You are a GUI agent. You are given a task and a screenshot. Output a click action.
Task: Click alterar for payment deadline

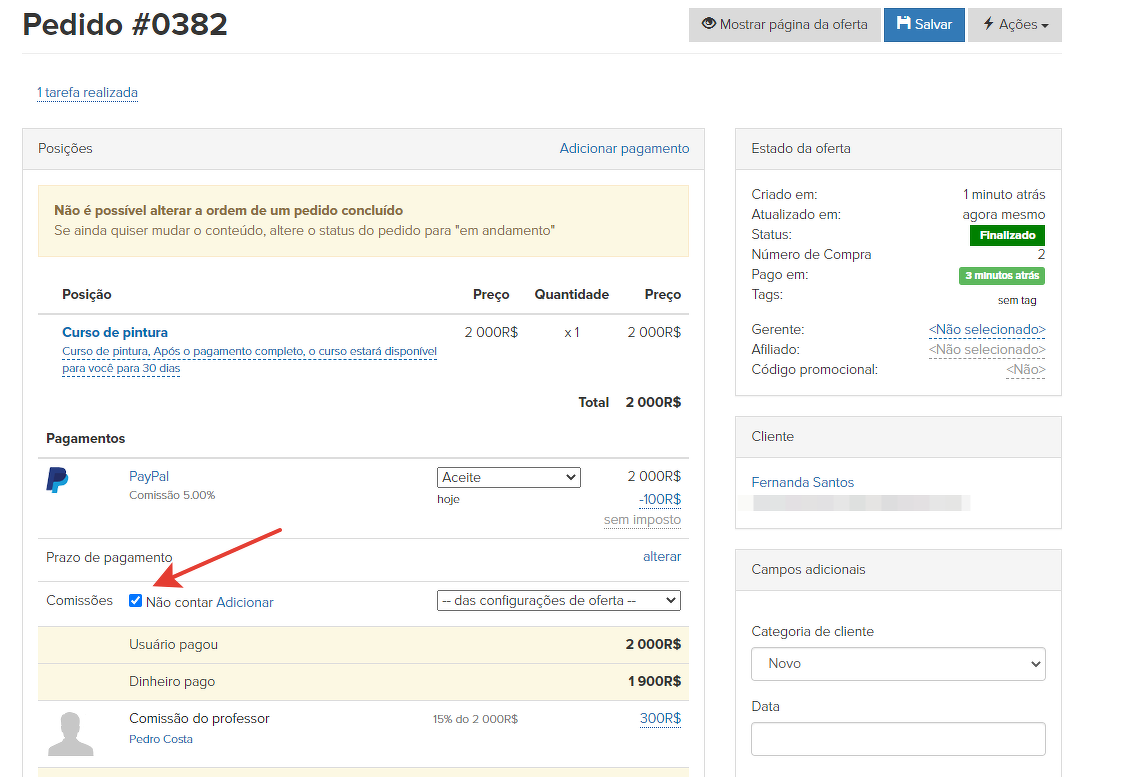point(661,557)
